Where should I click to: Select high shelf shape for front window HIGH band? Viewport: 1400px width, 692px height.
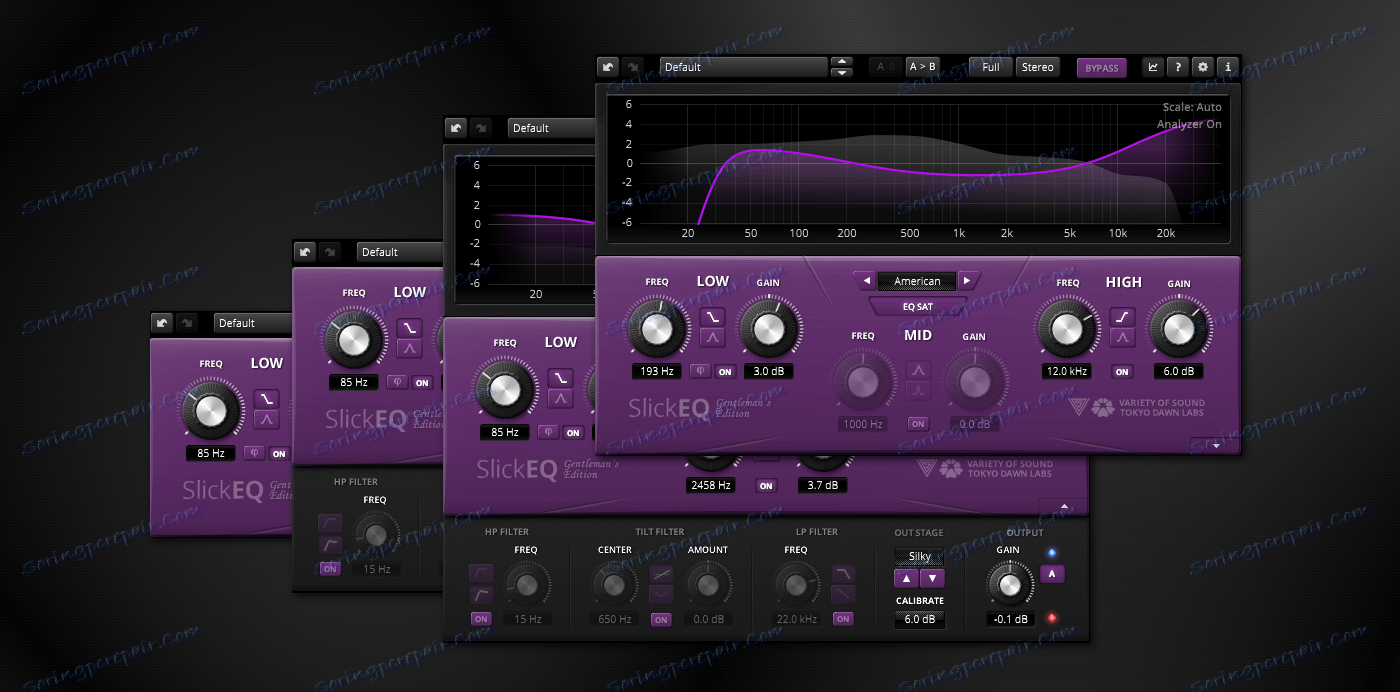[x=1122, y=316]
